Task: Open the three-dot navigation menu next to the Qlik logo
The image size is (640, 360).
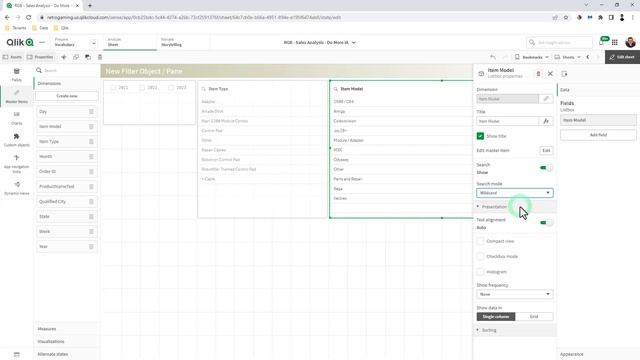Action: [x=42, y=42]
